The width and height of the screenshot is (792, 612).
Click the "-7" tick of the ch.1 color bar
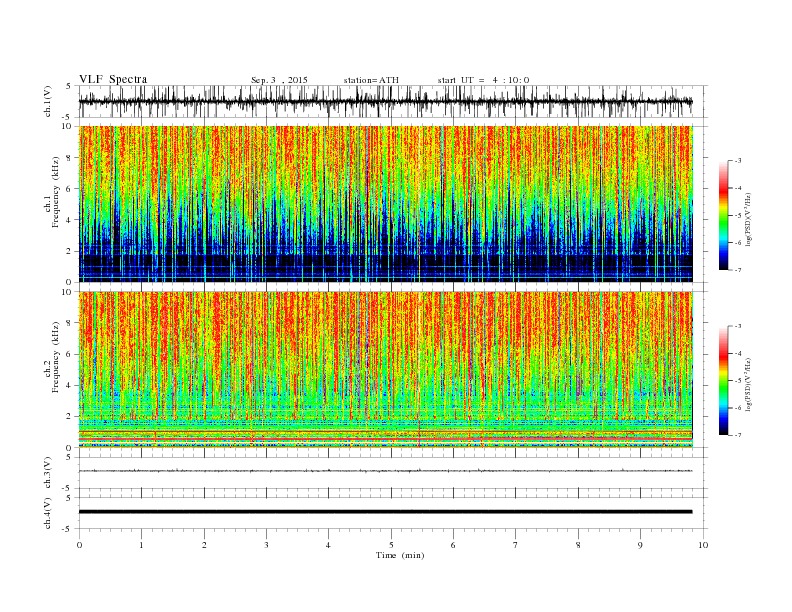[x=738, y=270]
